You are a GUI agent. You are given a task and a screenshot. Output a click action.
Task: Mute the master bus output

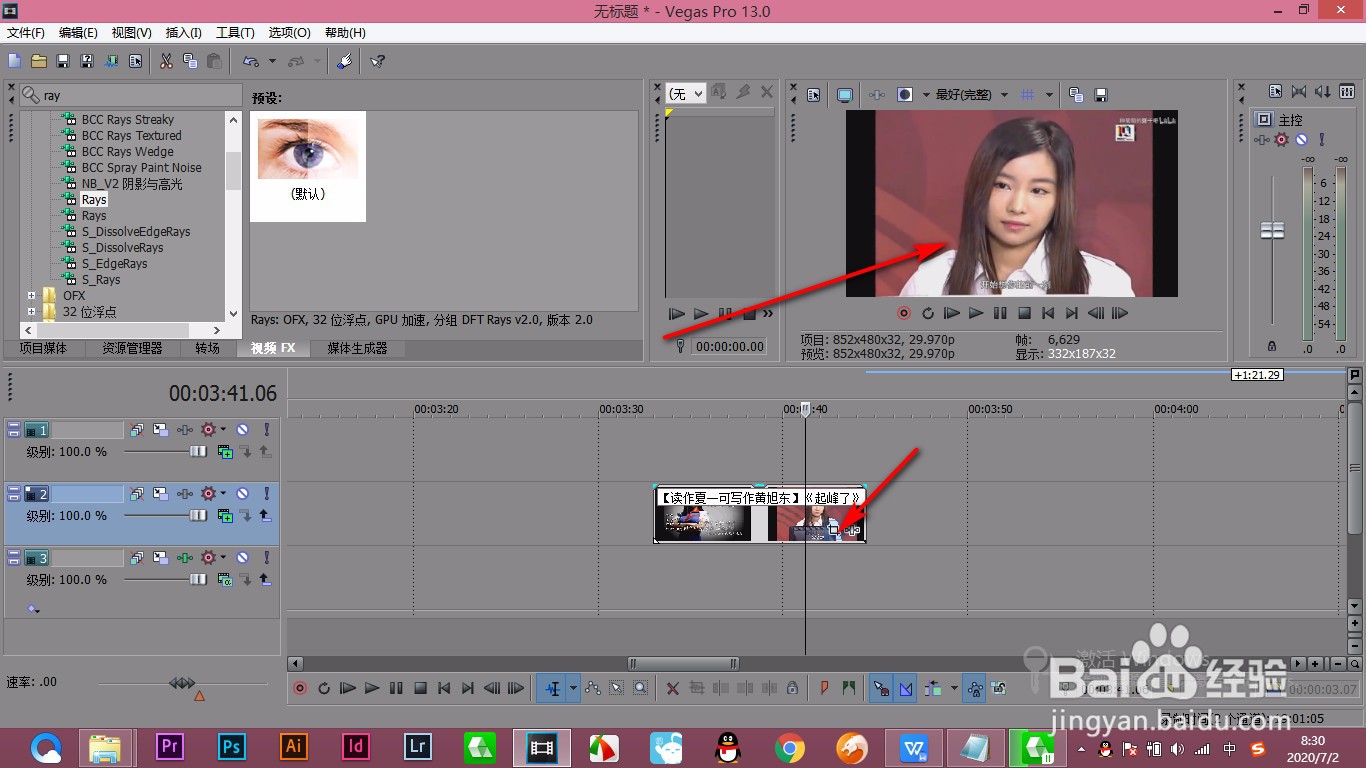pyautogui.click(x=1302, y=140)
